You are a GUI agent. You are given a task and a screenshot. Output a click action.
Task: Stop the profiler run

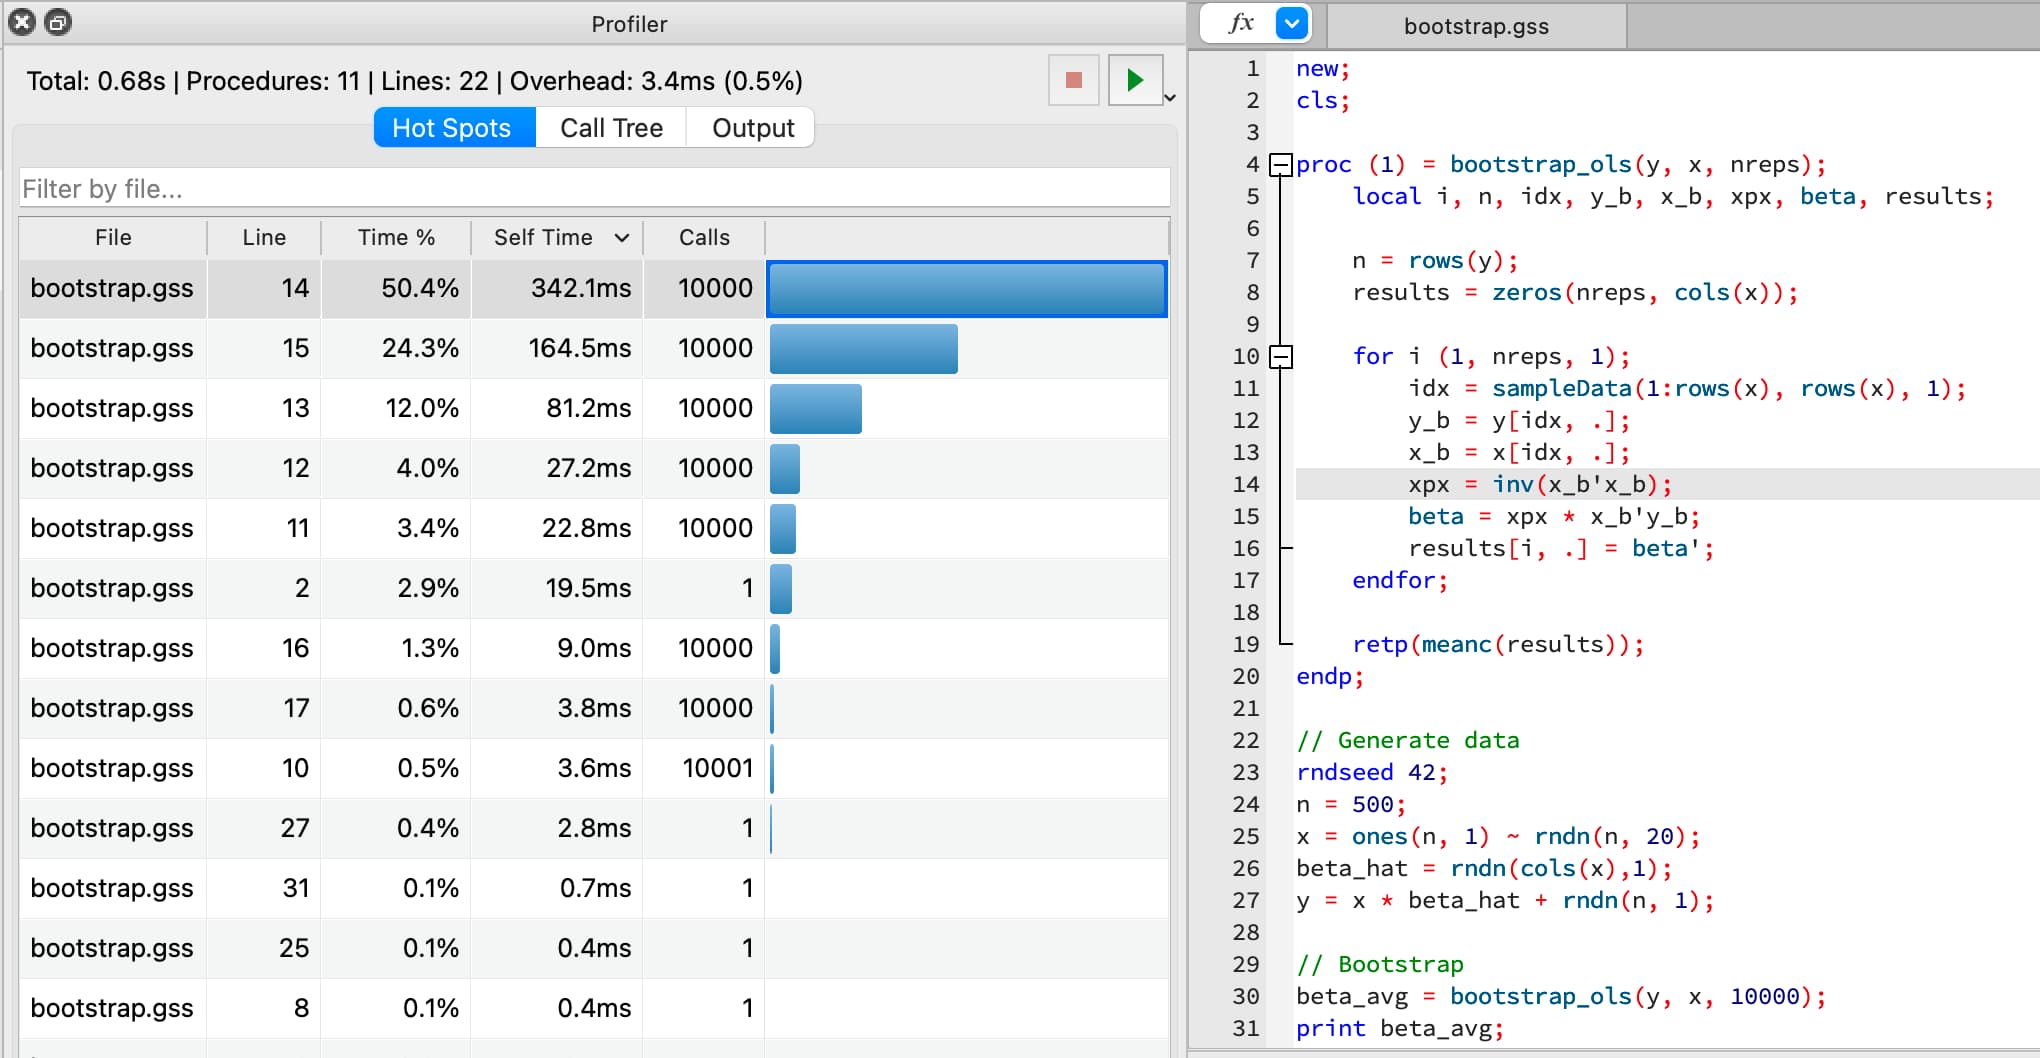click(x=1074, y=80)
